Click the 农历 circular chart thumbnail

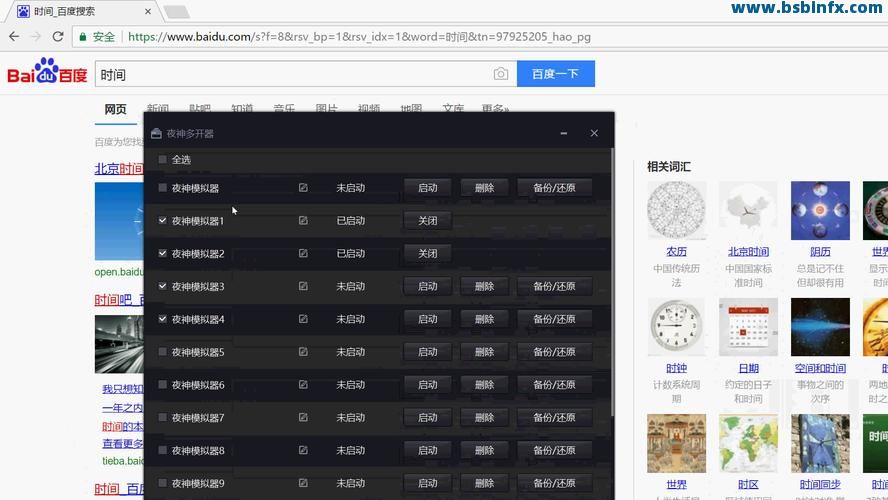676,211
